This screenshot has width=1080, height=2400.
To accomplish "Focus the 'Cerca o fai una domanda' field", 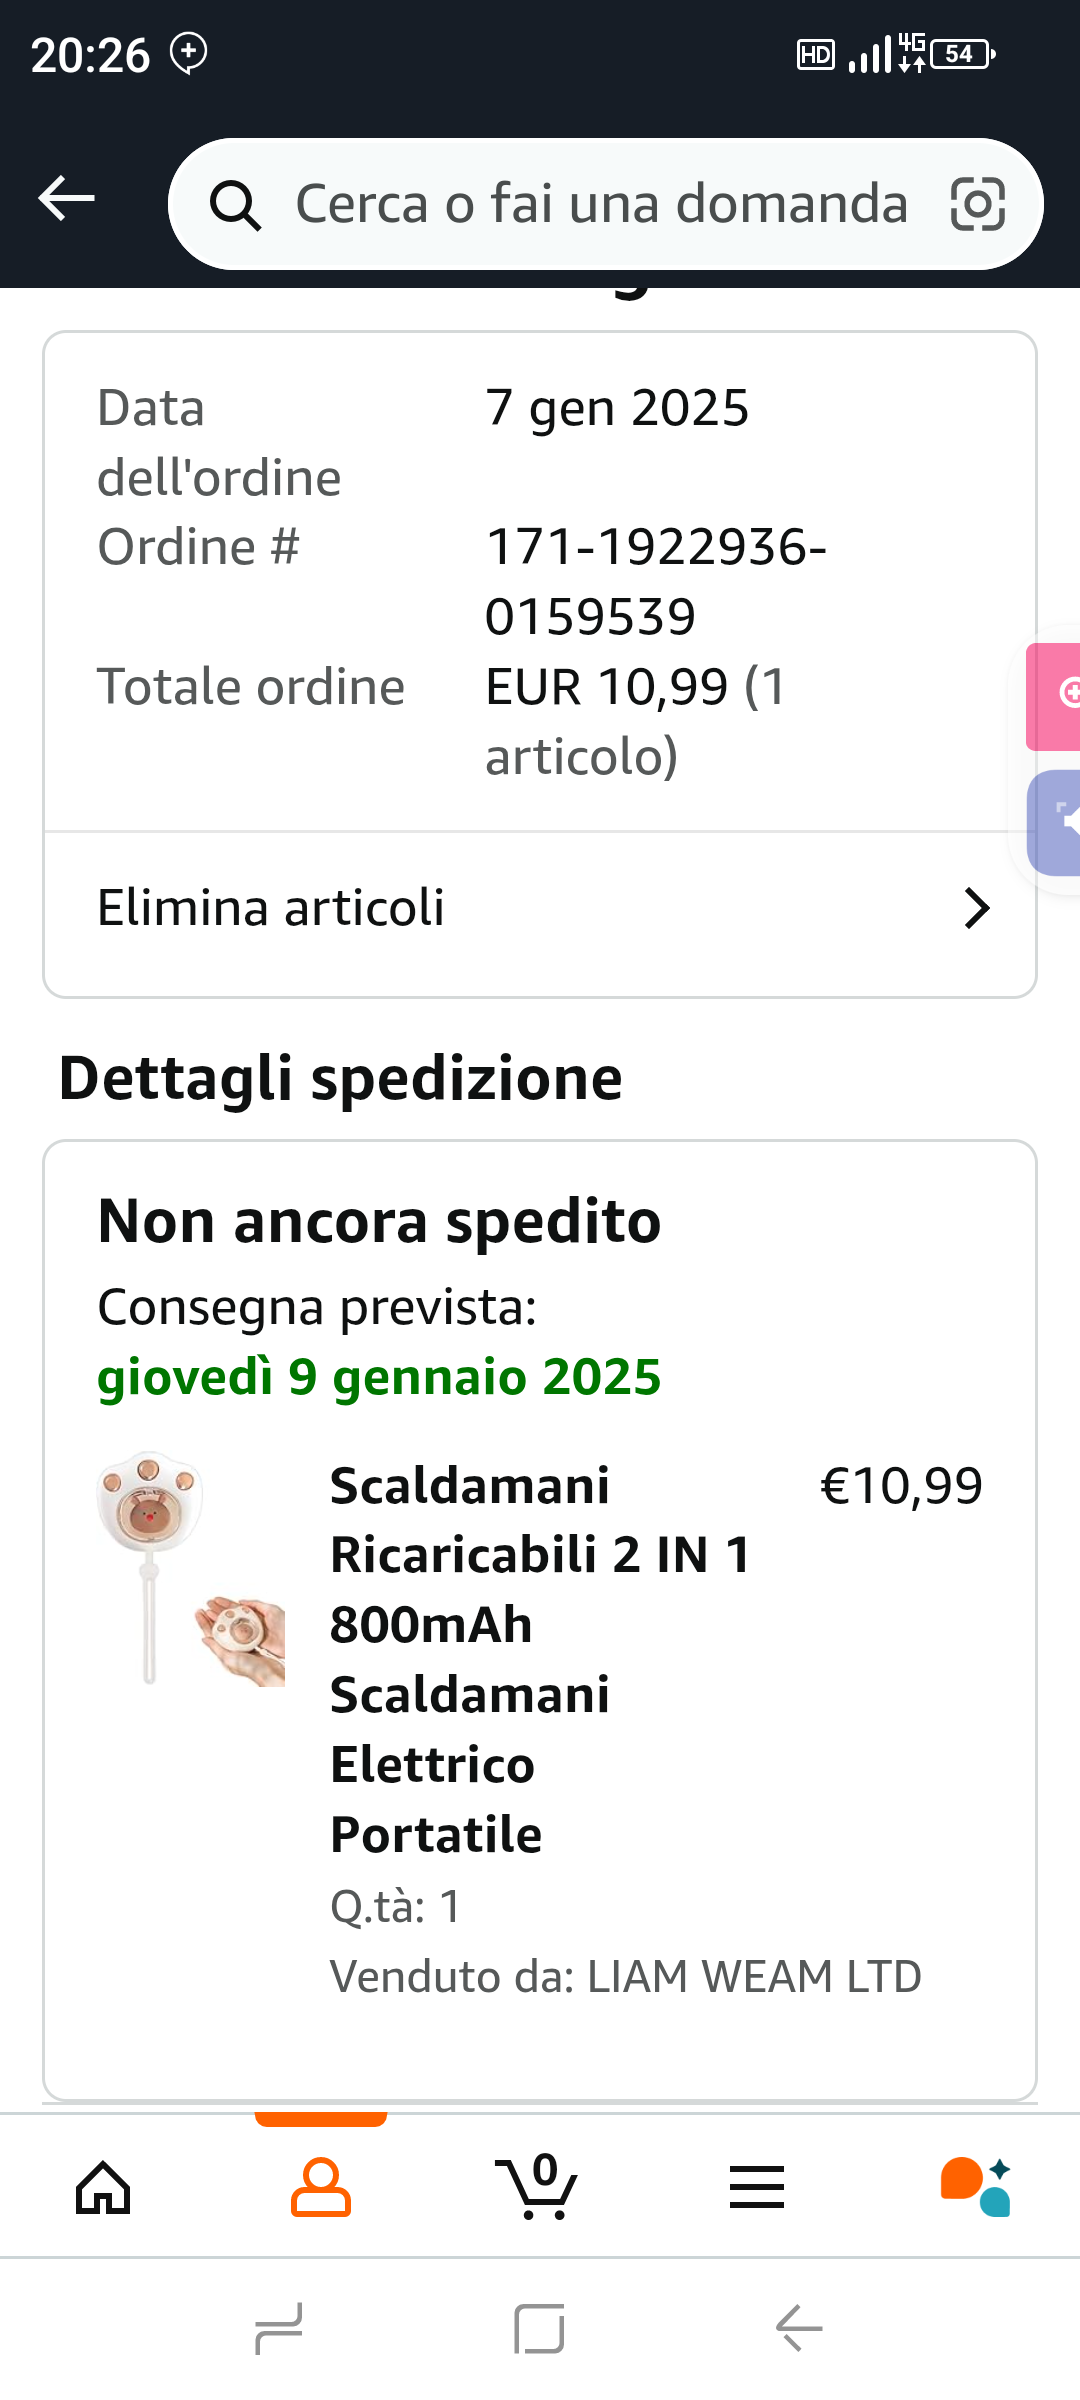I will coord(600,204).
